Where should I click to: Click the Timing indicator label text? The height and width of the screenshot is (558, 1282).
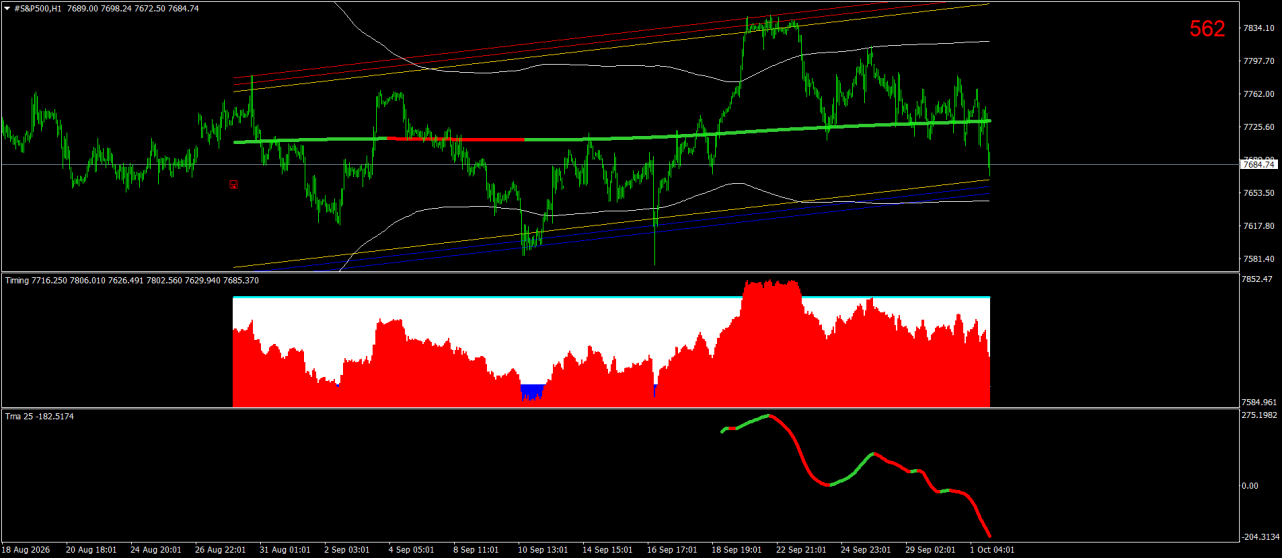point(132,280)
